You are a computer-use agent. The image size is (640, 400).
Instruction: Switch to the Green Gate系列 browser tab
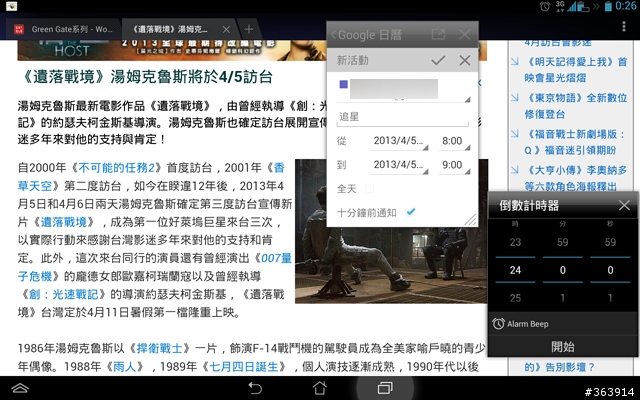coord(63,29)
